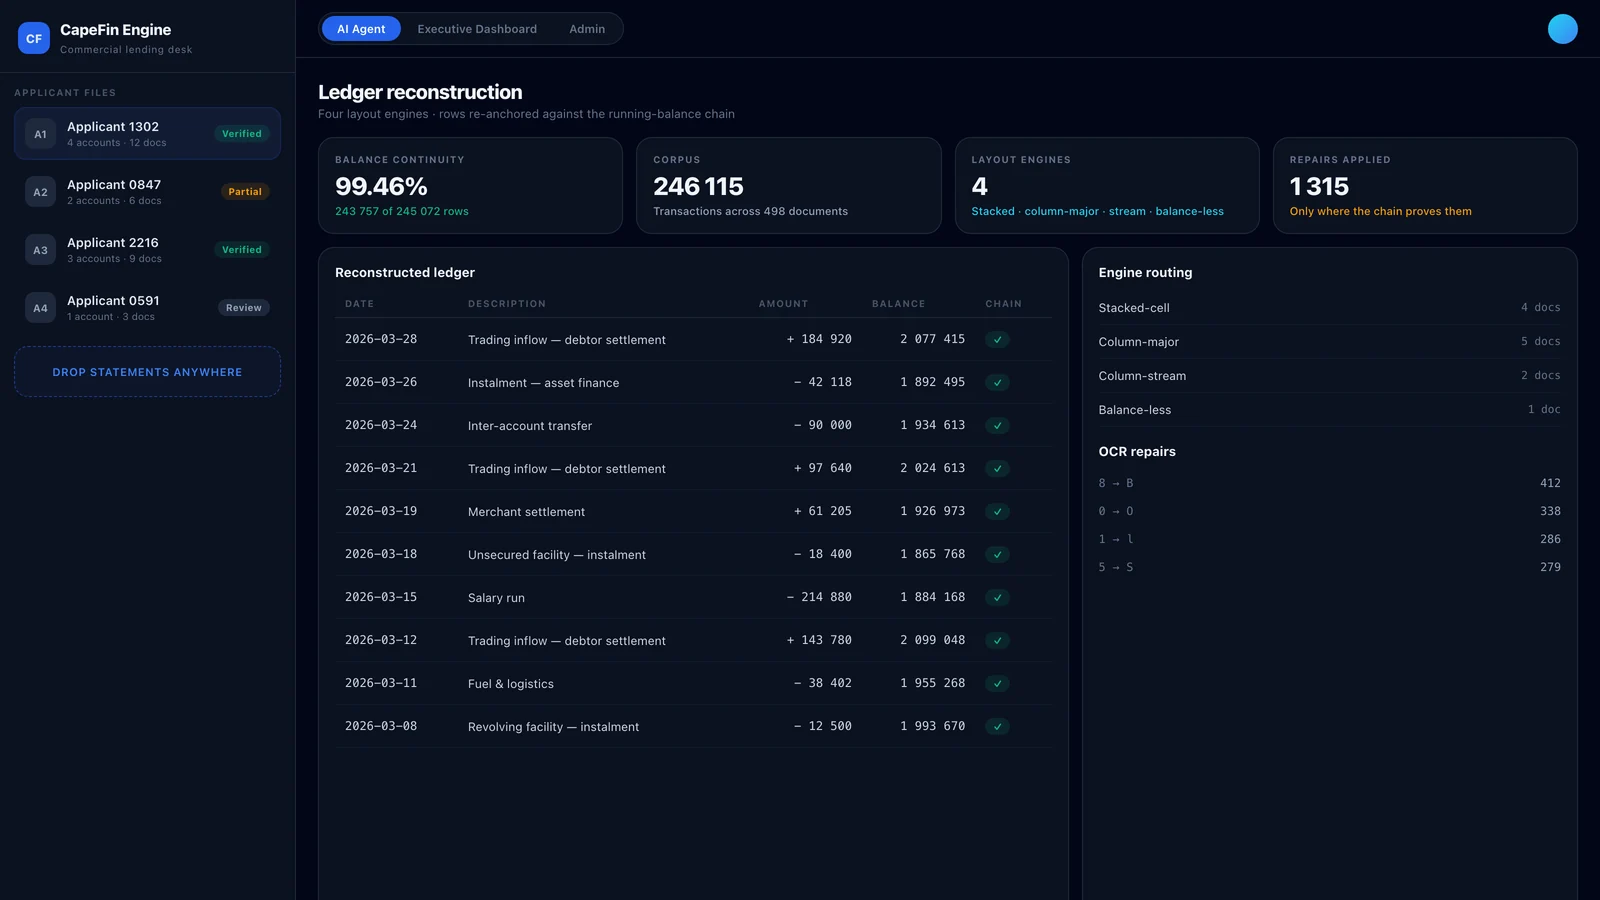Select Applicant 1302 file
This screenshot has height=900, width=1600.
[147, 134]
